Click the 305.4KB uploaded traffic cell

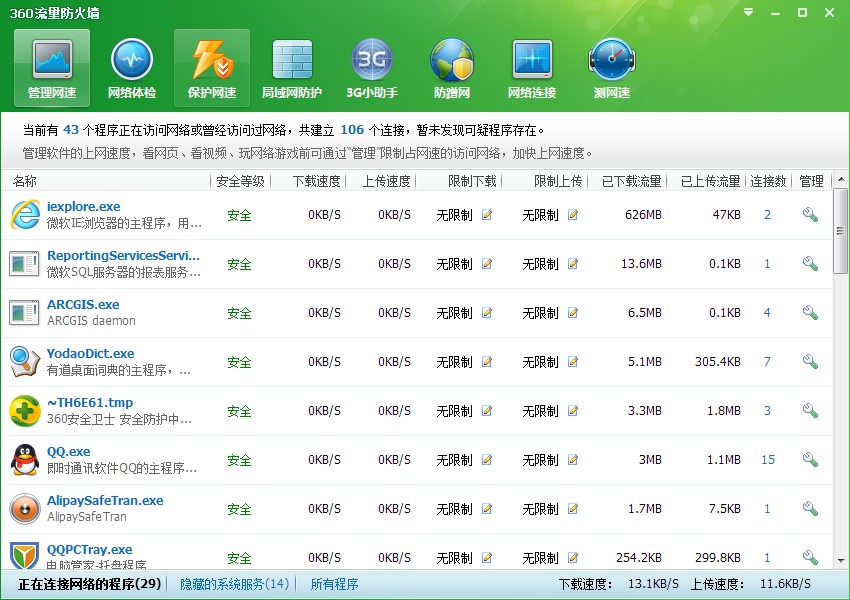718,362
